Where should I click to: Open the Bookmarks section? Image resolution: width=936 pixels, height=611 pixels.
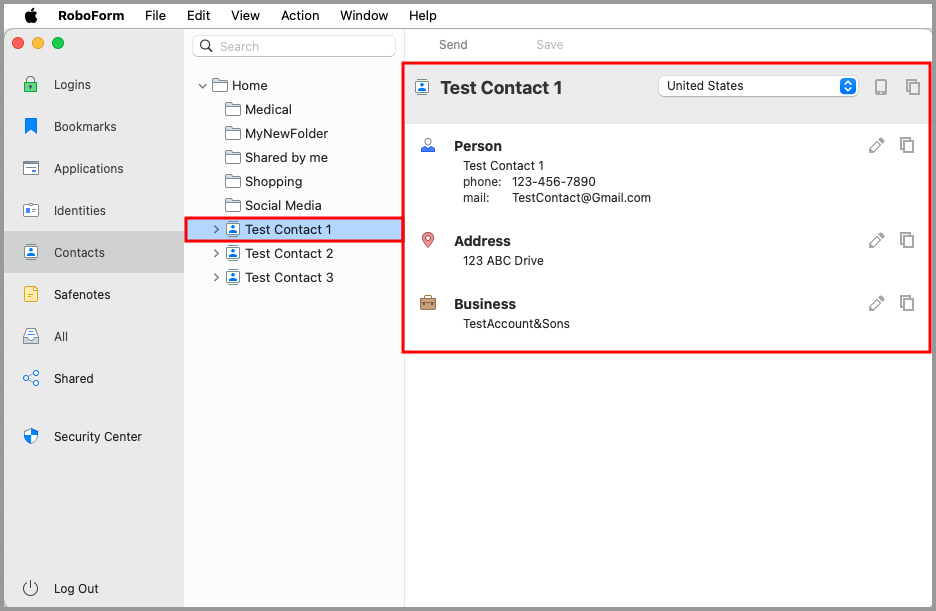(x=94, y=126)
